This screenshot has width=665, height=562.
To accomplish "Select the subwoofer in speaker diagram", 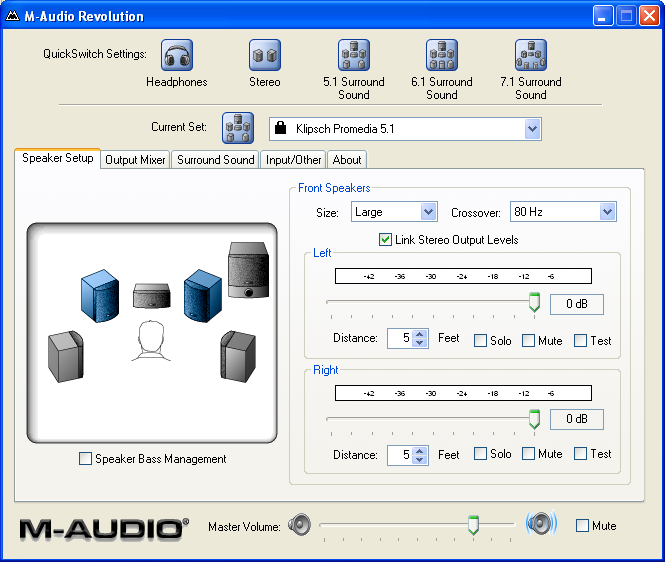I will pos(249,270).
